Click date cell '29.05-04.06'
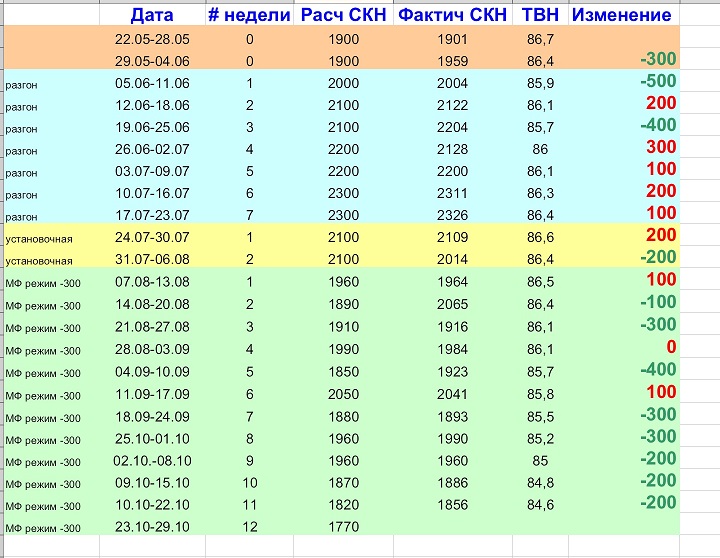The image size is (720, 558). (152, 61)
